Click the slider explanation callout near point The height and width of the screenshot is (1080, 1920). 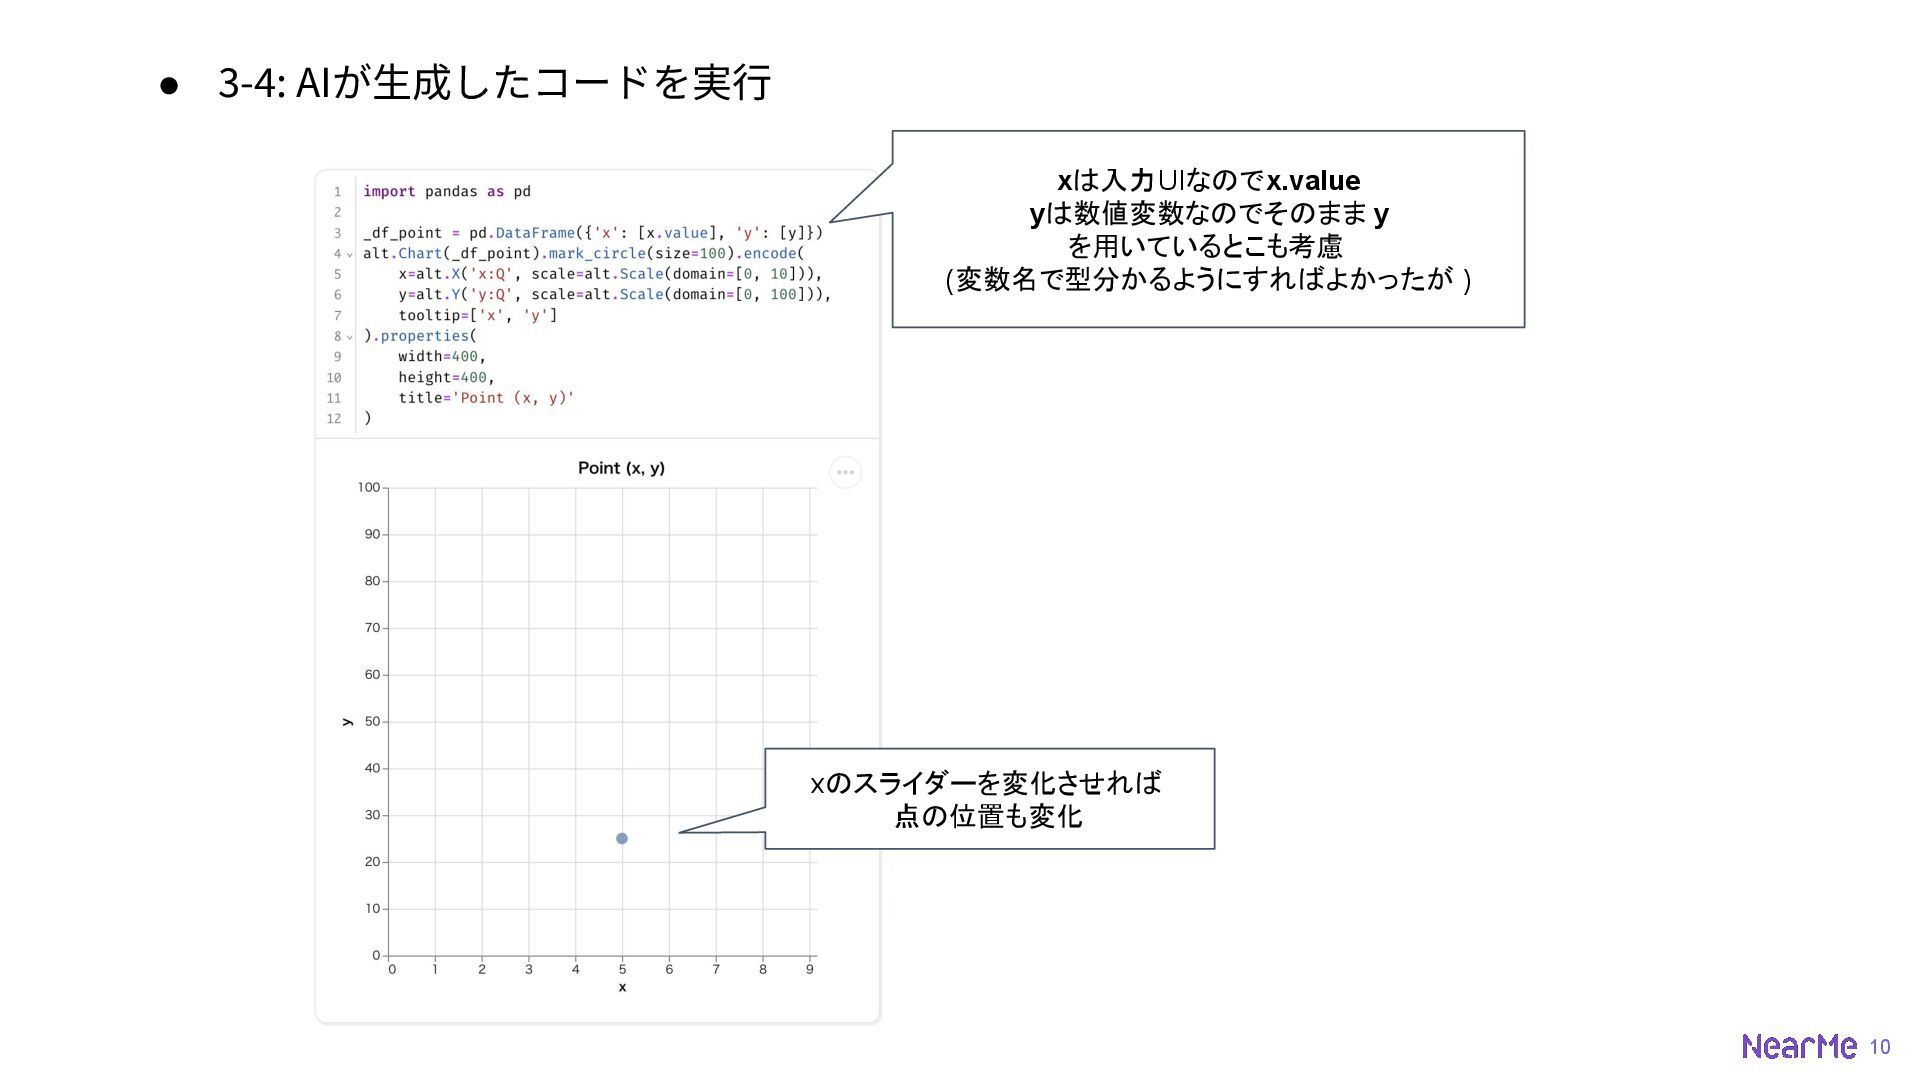988,798
